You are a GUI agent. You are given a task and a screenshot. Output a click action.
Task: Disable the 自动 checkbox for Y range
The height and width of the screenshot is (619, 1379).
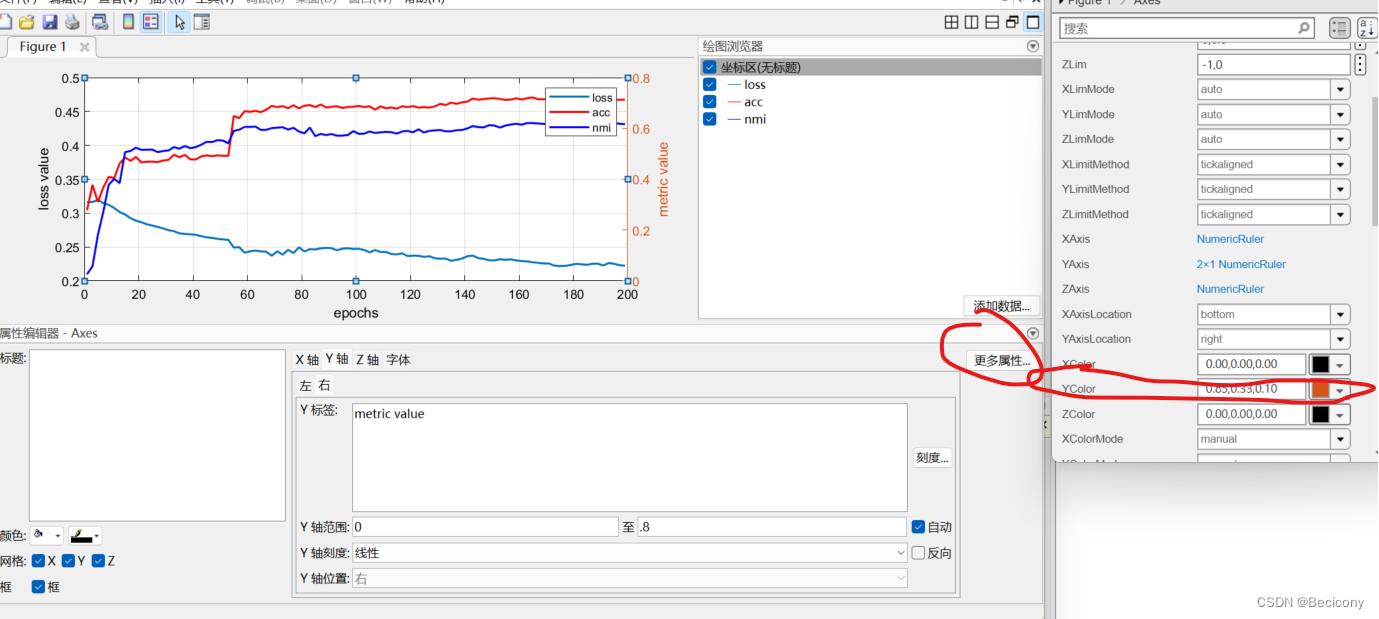point(917,526)
